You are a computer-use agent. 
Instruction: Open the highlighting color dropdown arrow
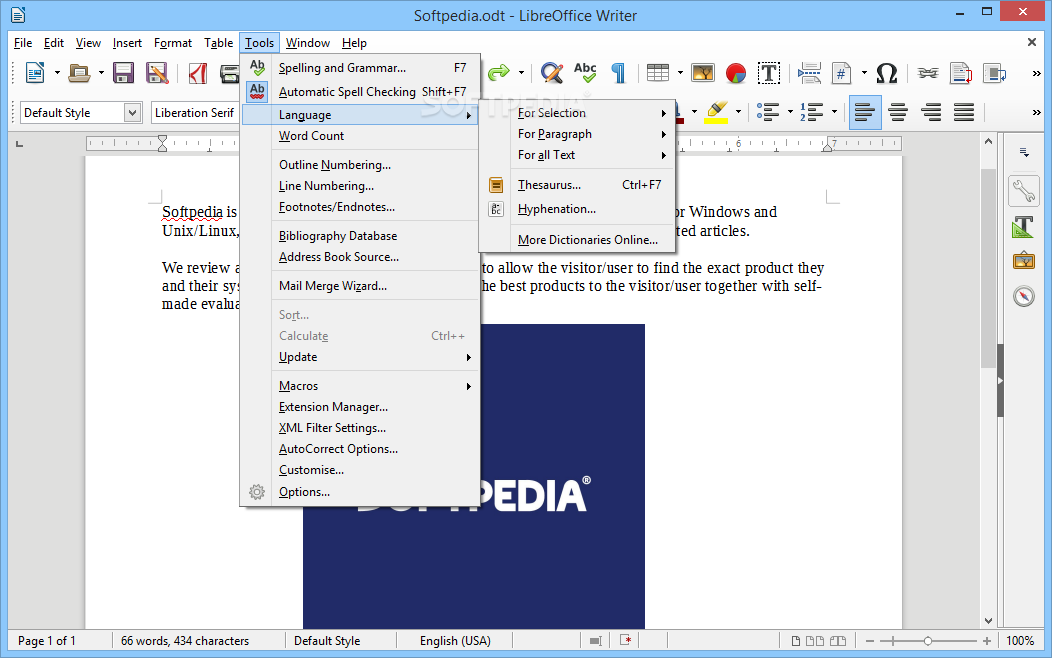[738, 111]
